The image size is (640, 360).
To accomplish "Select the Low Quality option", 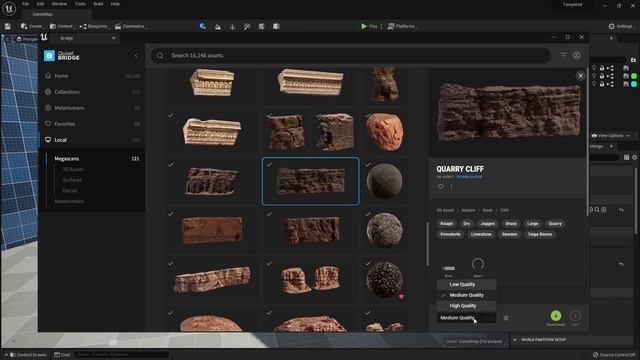I will pyautogui.click(x=467, y=284).
